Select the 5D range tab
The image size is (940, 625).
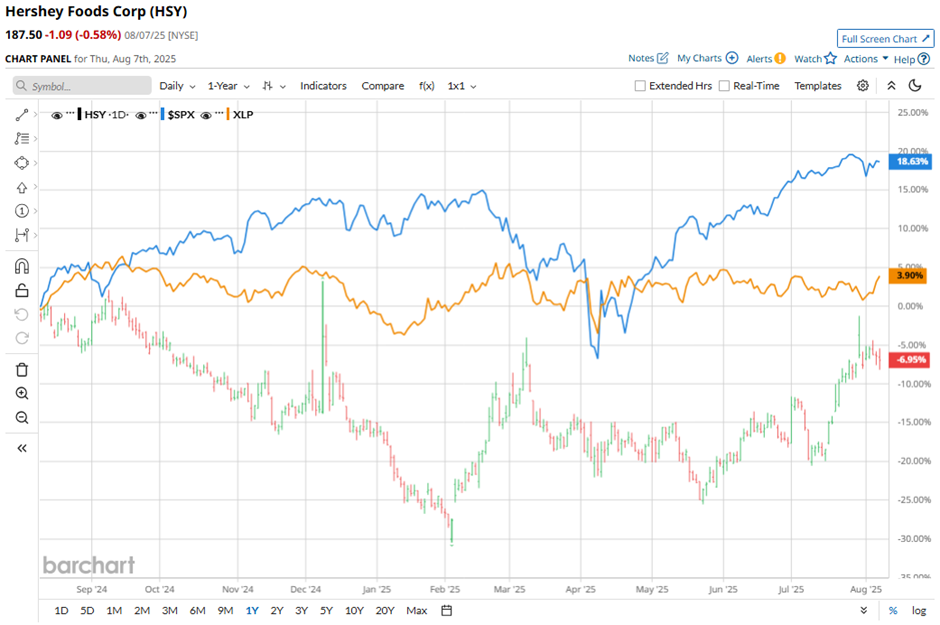pos(87,611)
